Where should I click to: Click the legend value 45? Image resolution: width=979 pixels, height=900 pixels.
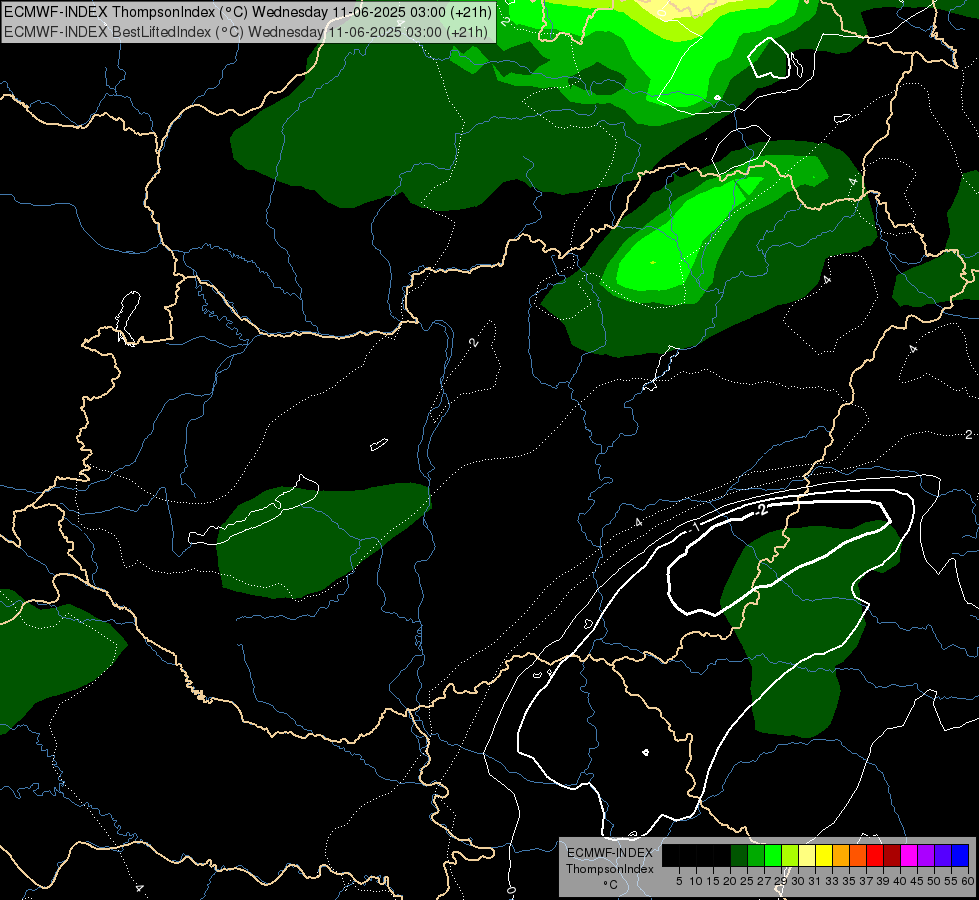coord(917,881)
